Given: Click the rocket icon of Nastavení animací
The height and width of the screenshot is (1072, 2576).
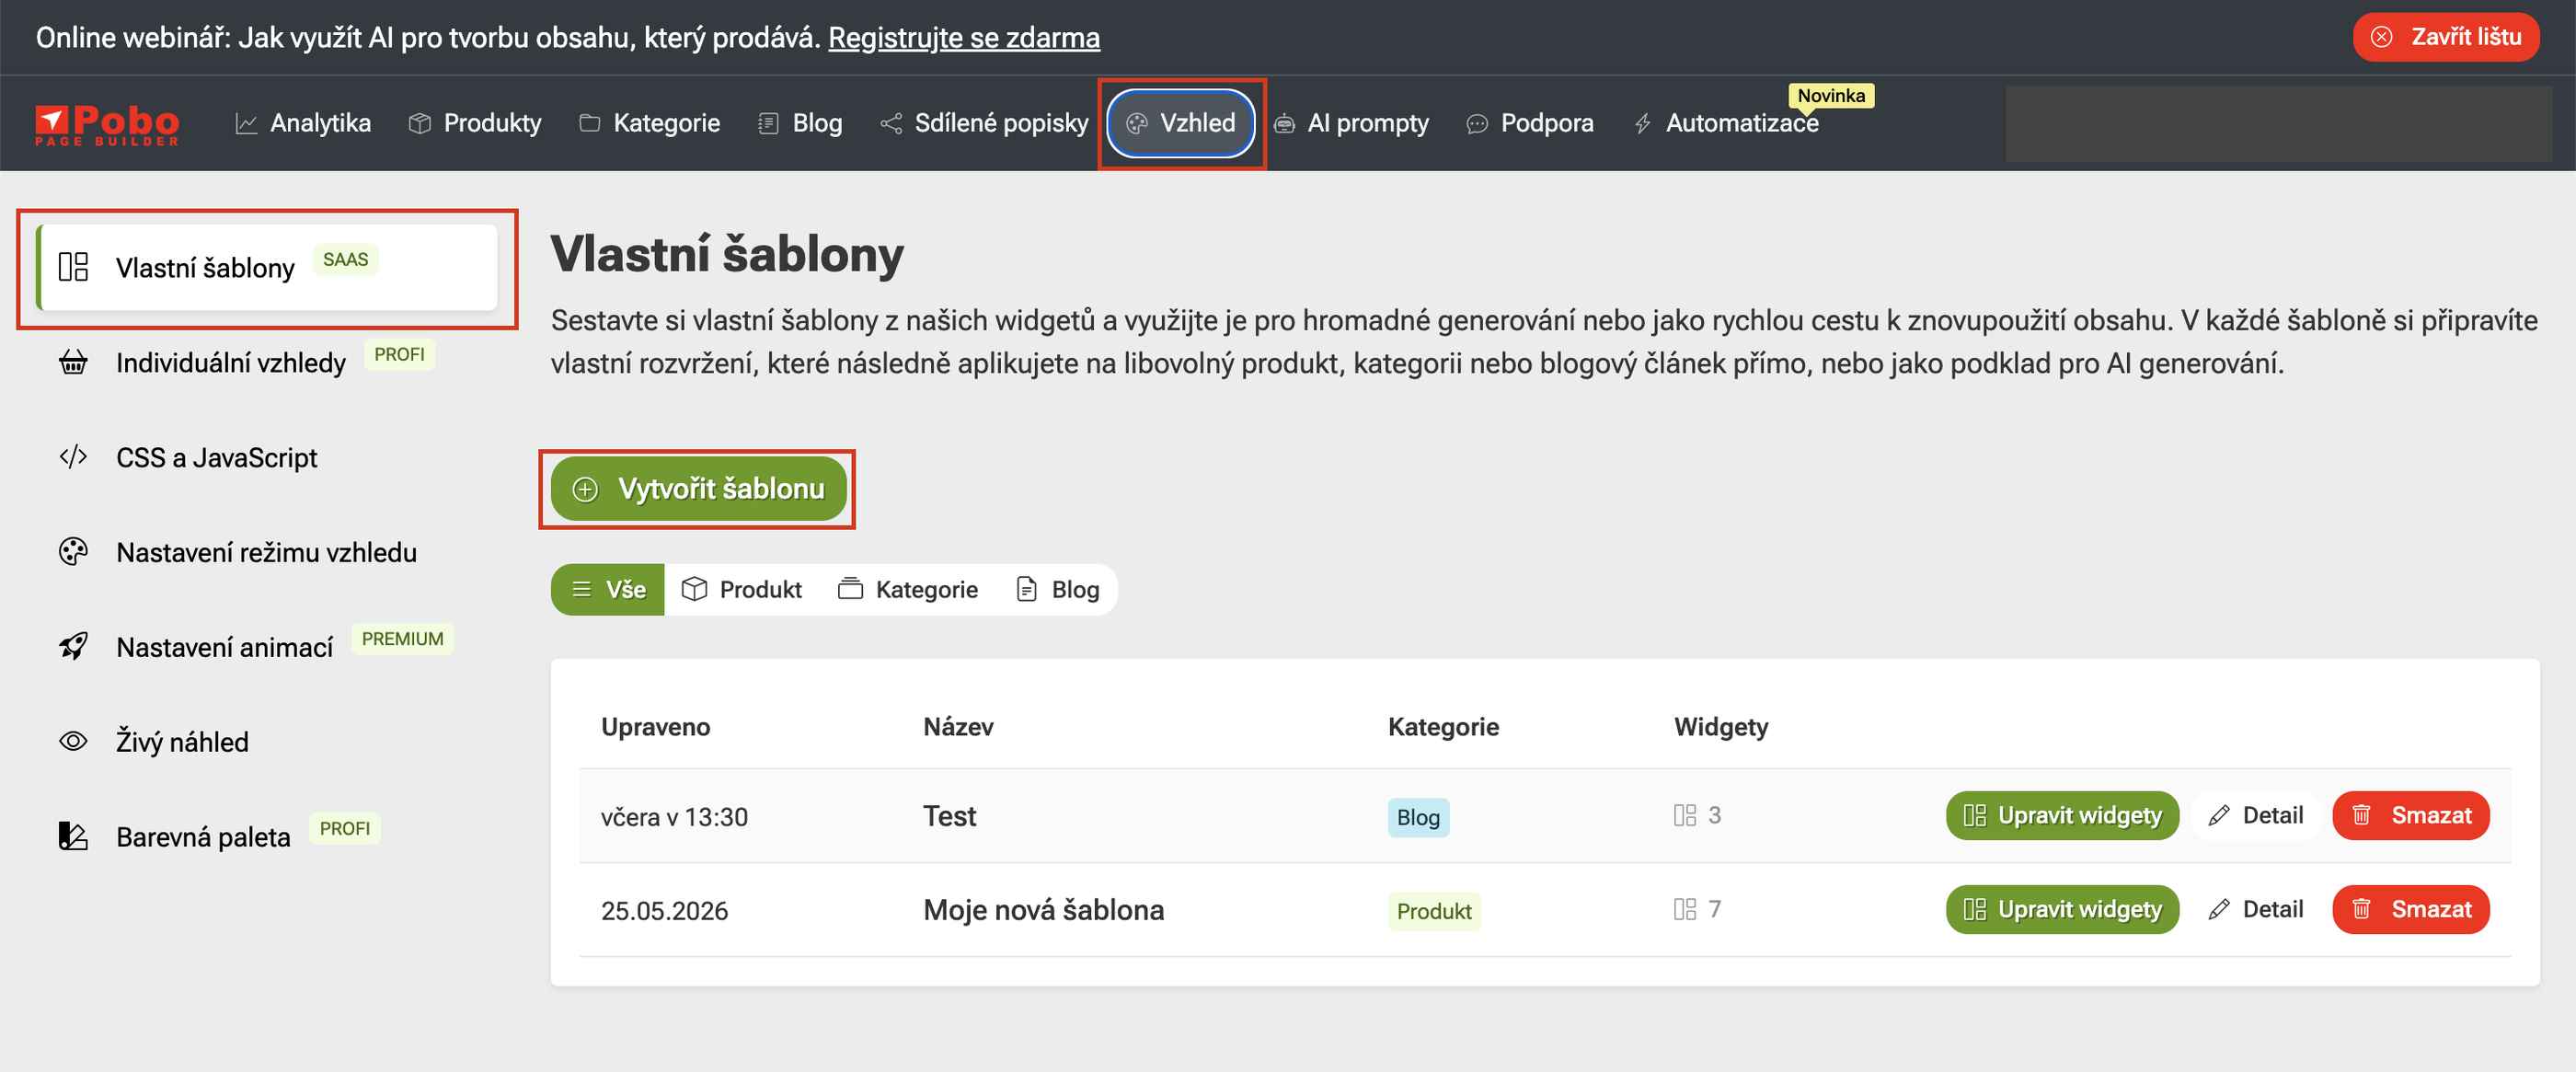Looking at the screenshot, I should click(73, 647).
